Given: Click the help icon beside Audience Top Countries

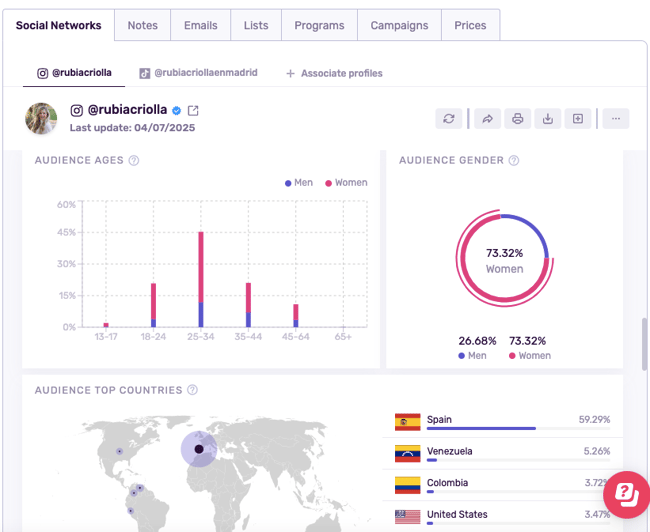Looking at the screenshot, I should (x=192, y=390).
